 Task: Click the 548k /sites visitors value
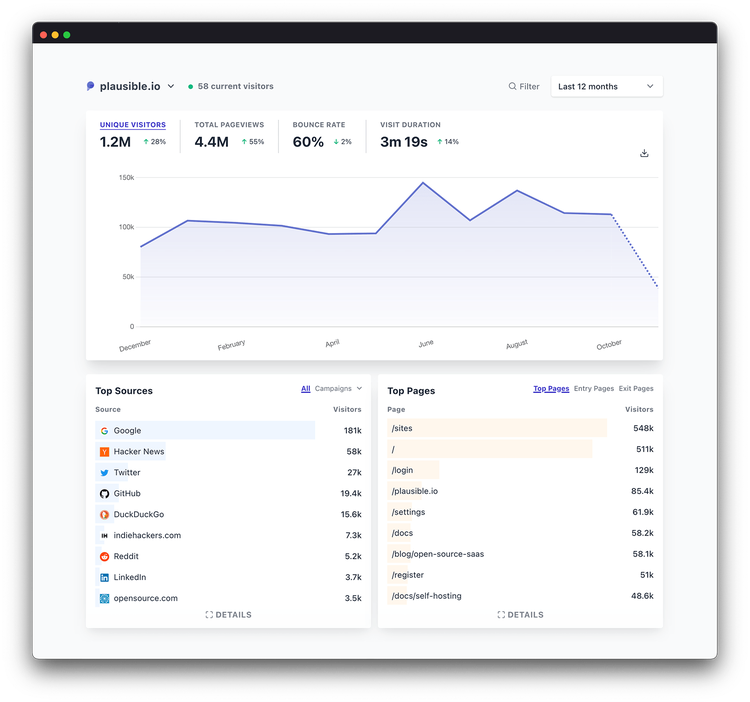point(643,428)
